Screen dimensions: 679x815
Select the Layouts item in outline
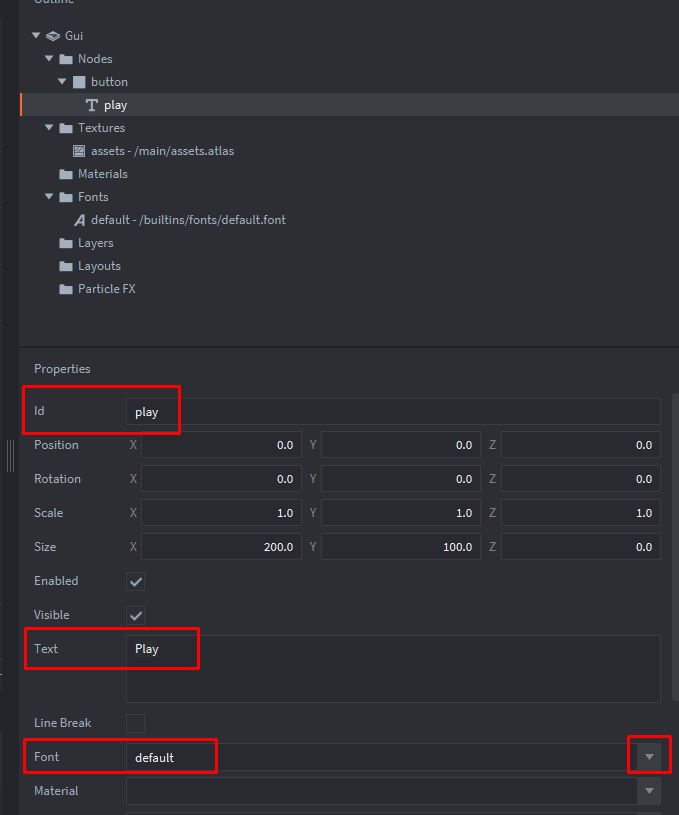click(99, 266)
